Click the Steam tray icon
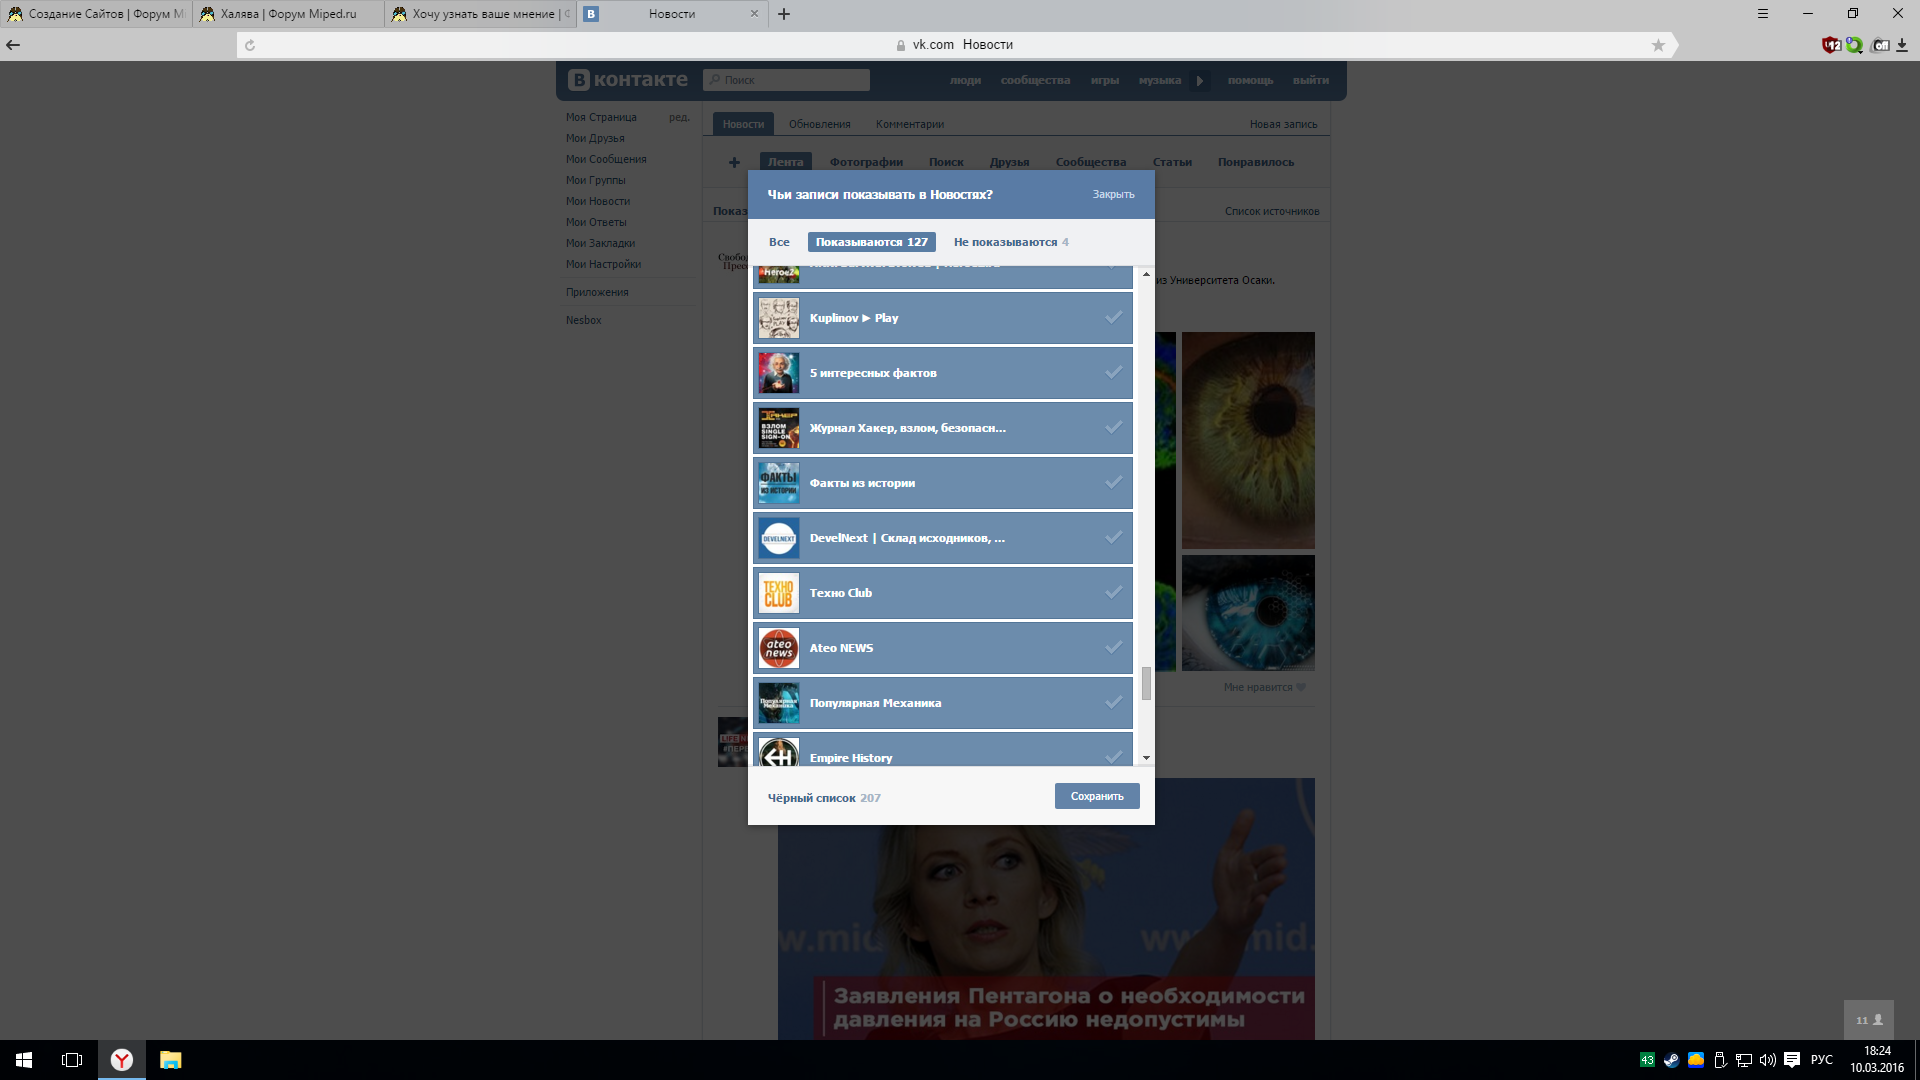 click(x=1671, y=1060)
